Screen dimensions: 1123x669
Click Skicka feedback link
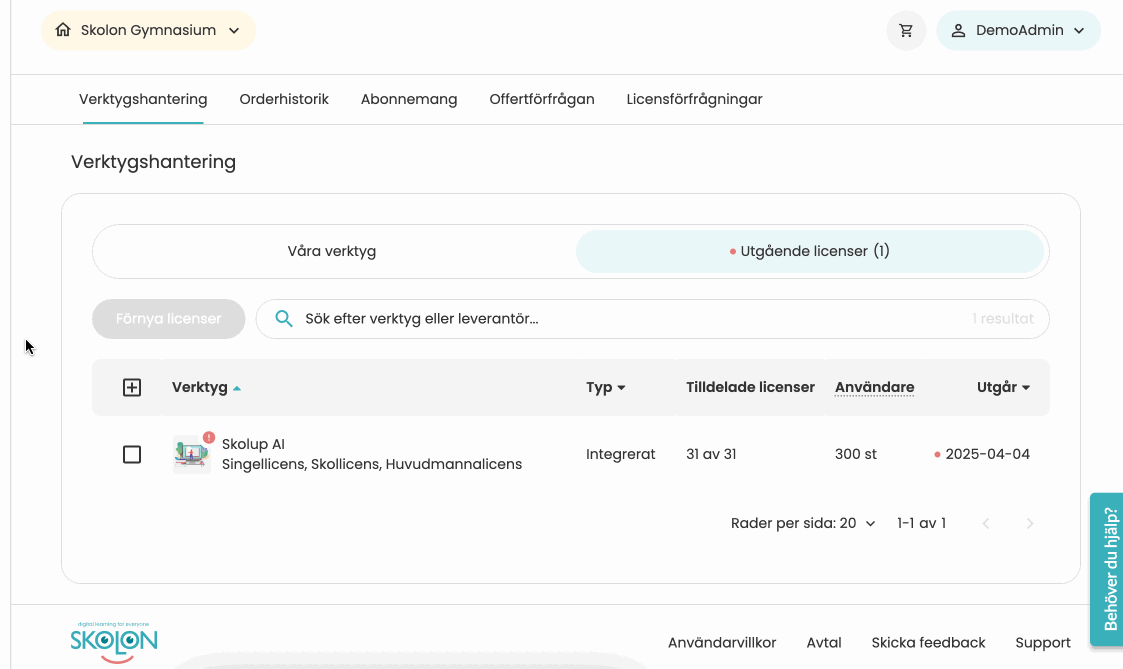928,642
